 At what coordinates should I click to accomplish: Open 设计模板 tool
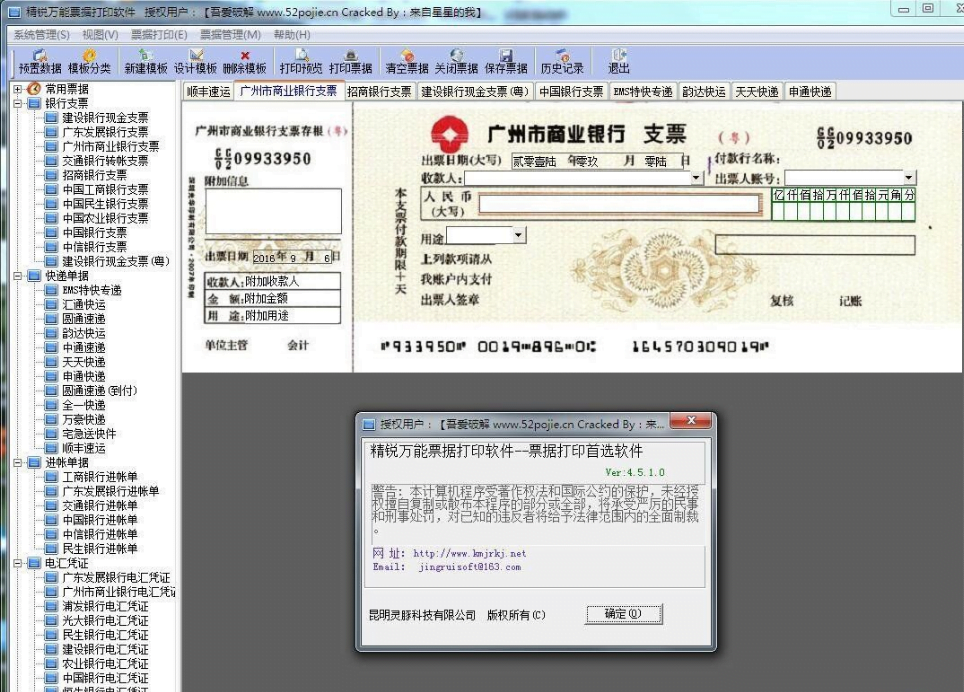click(x=196, y=61)
